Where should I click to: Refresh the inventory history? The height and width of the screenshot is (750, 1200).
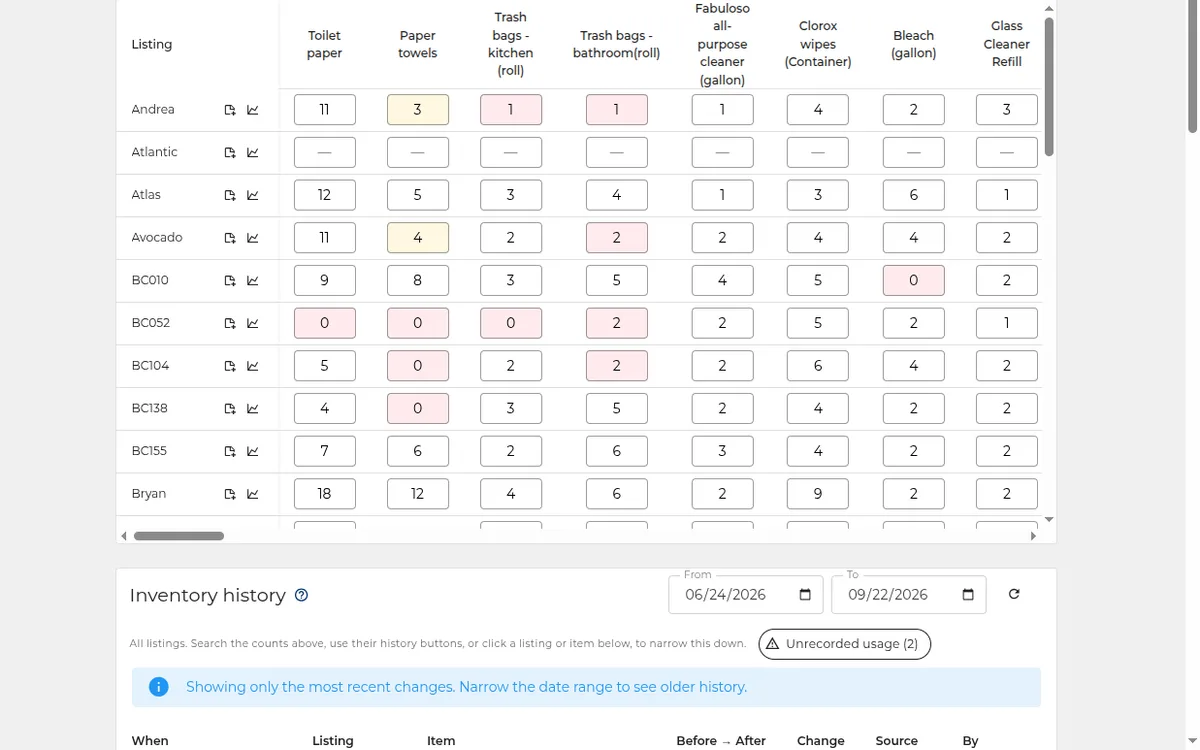(1014, 594)
